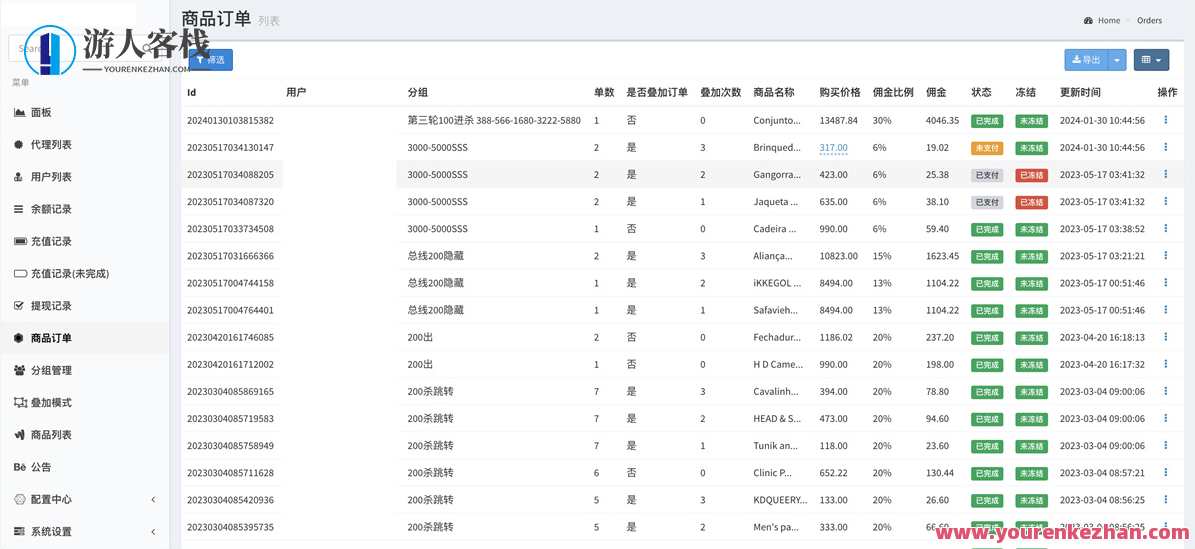
Task: Click the 代理列表 sidebar icon
Action: (x=19, y=145)
